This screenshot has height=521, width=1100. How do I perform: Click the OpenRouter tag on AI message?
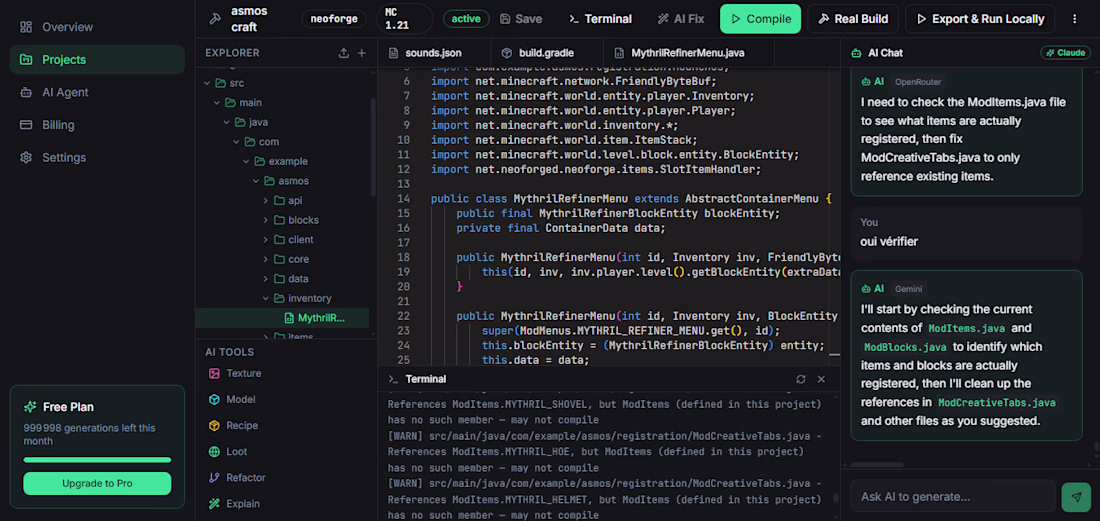click(918, 82)
